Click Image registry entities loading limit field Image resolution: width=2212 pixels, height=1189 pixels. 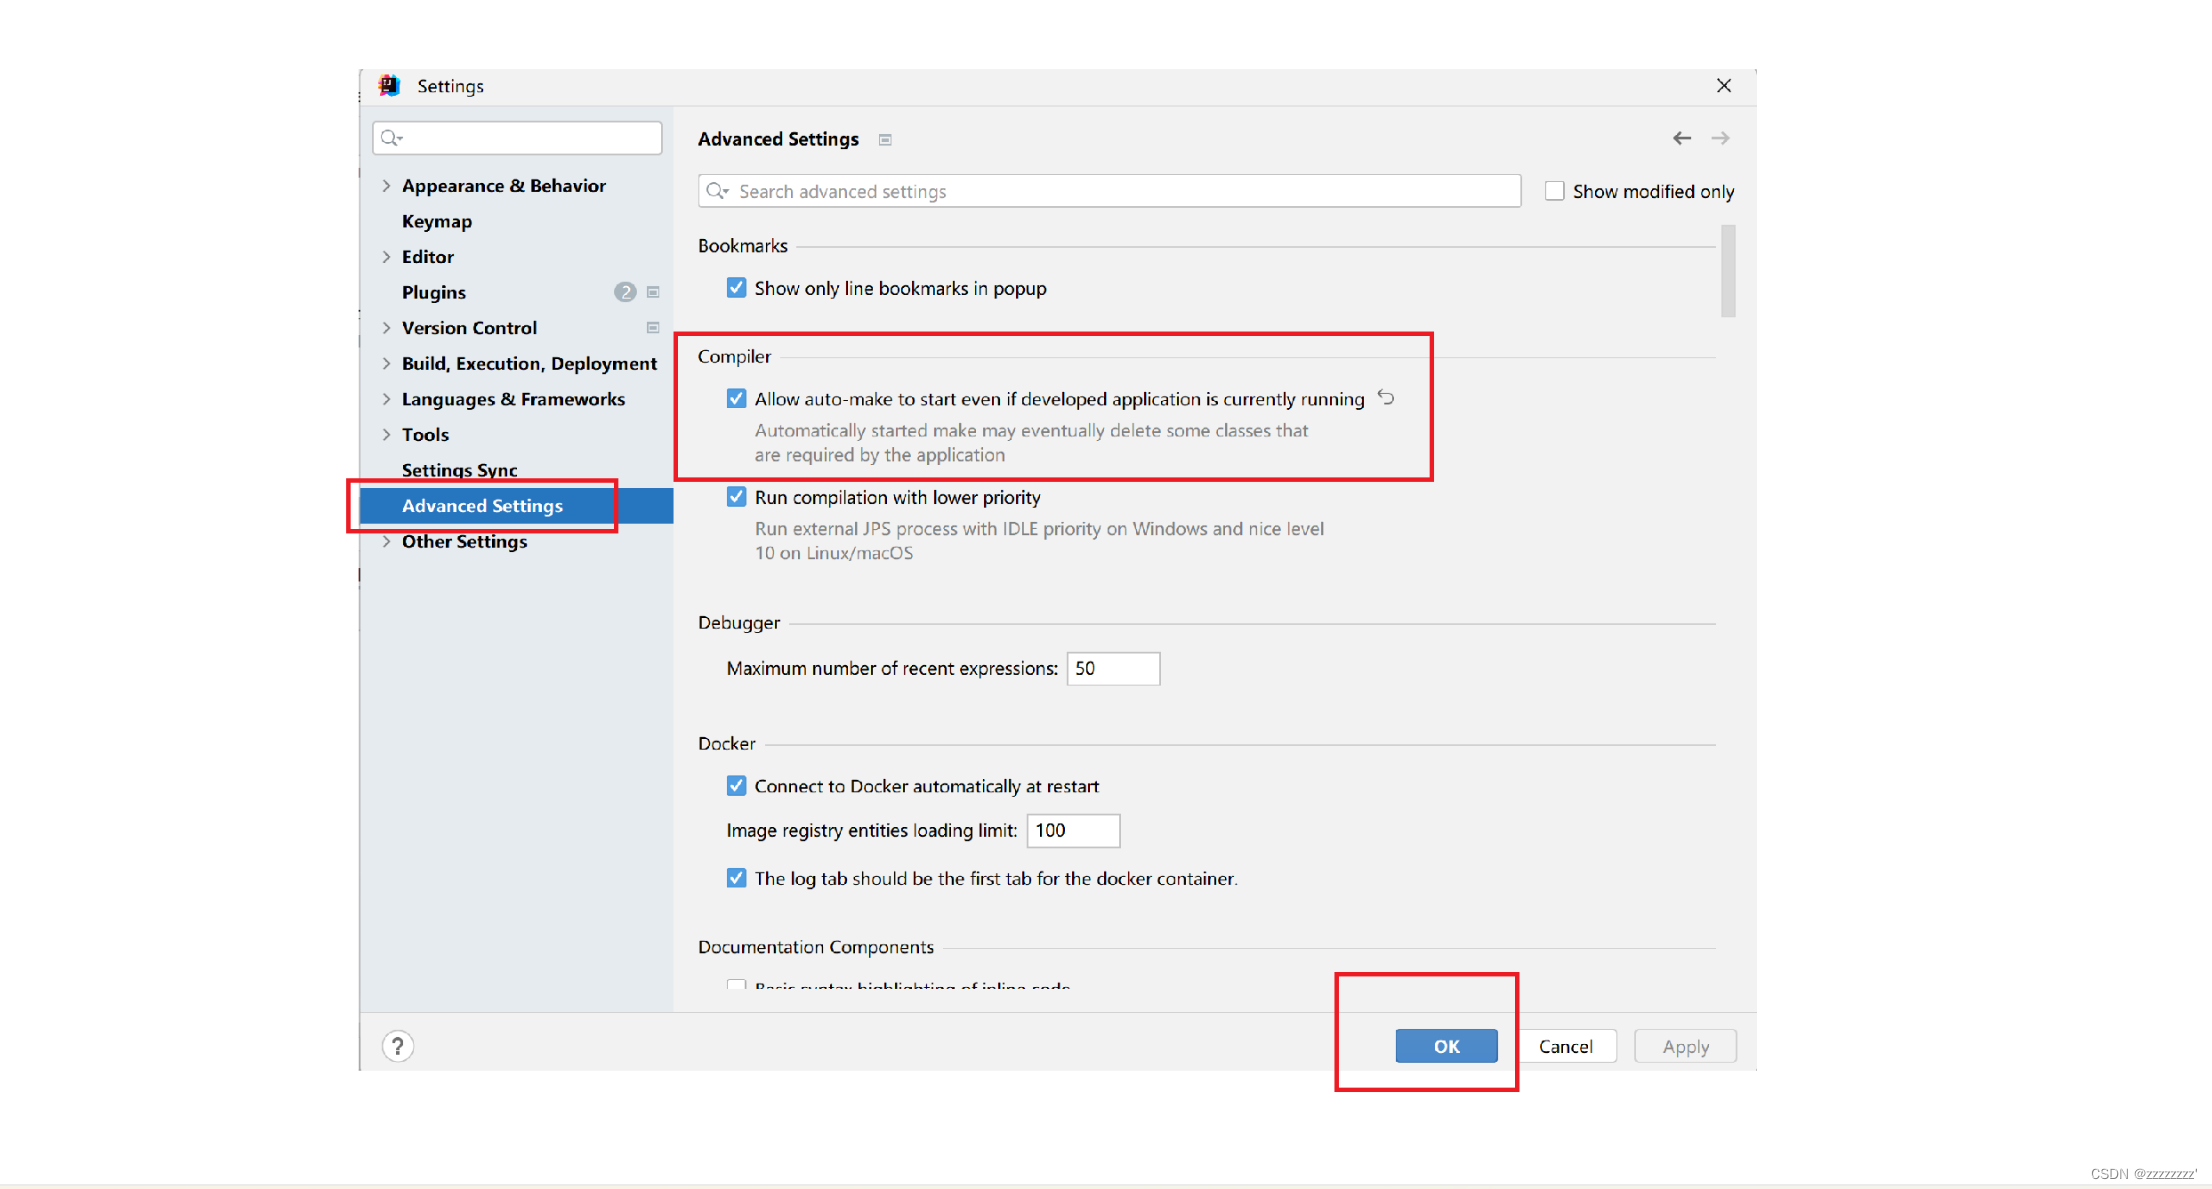1074,831
